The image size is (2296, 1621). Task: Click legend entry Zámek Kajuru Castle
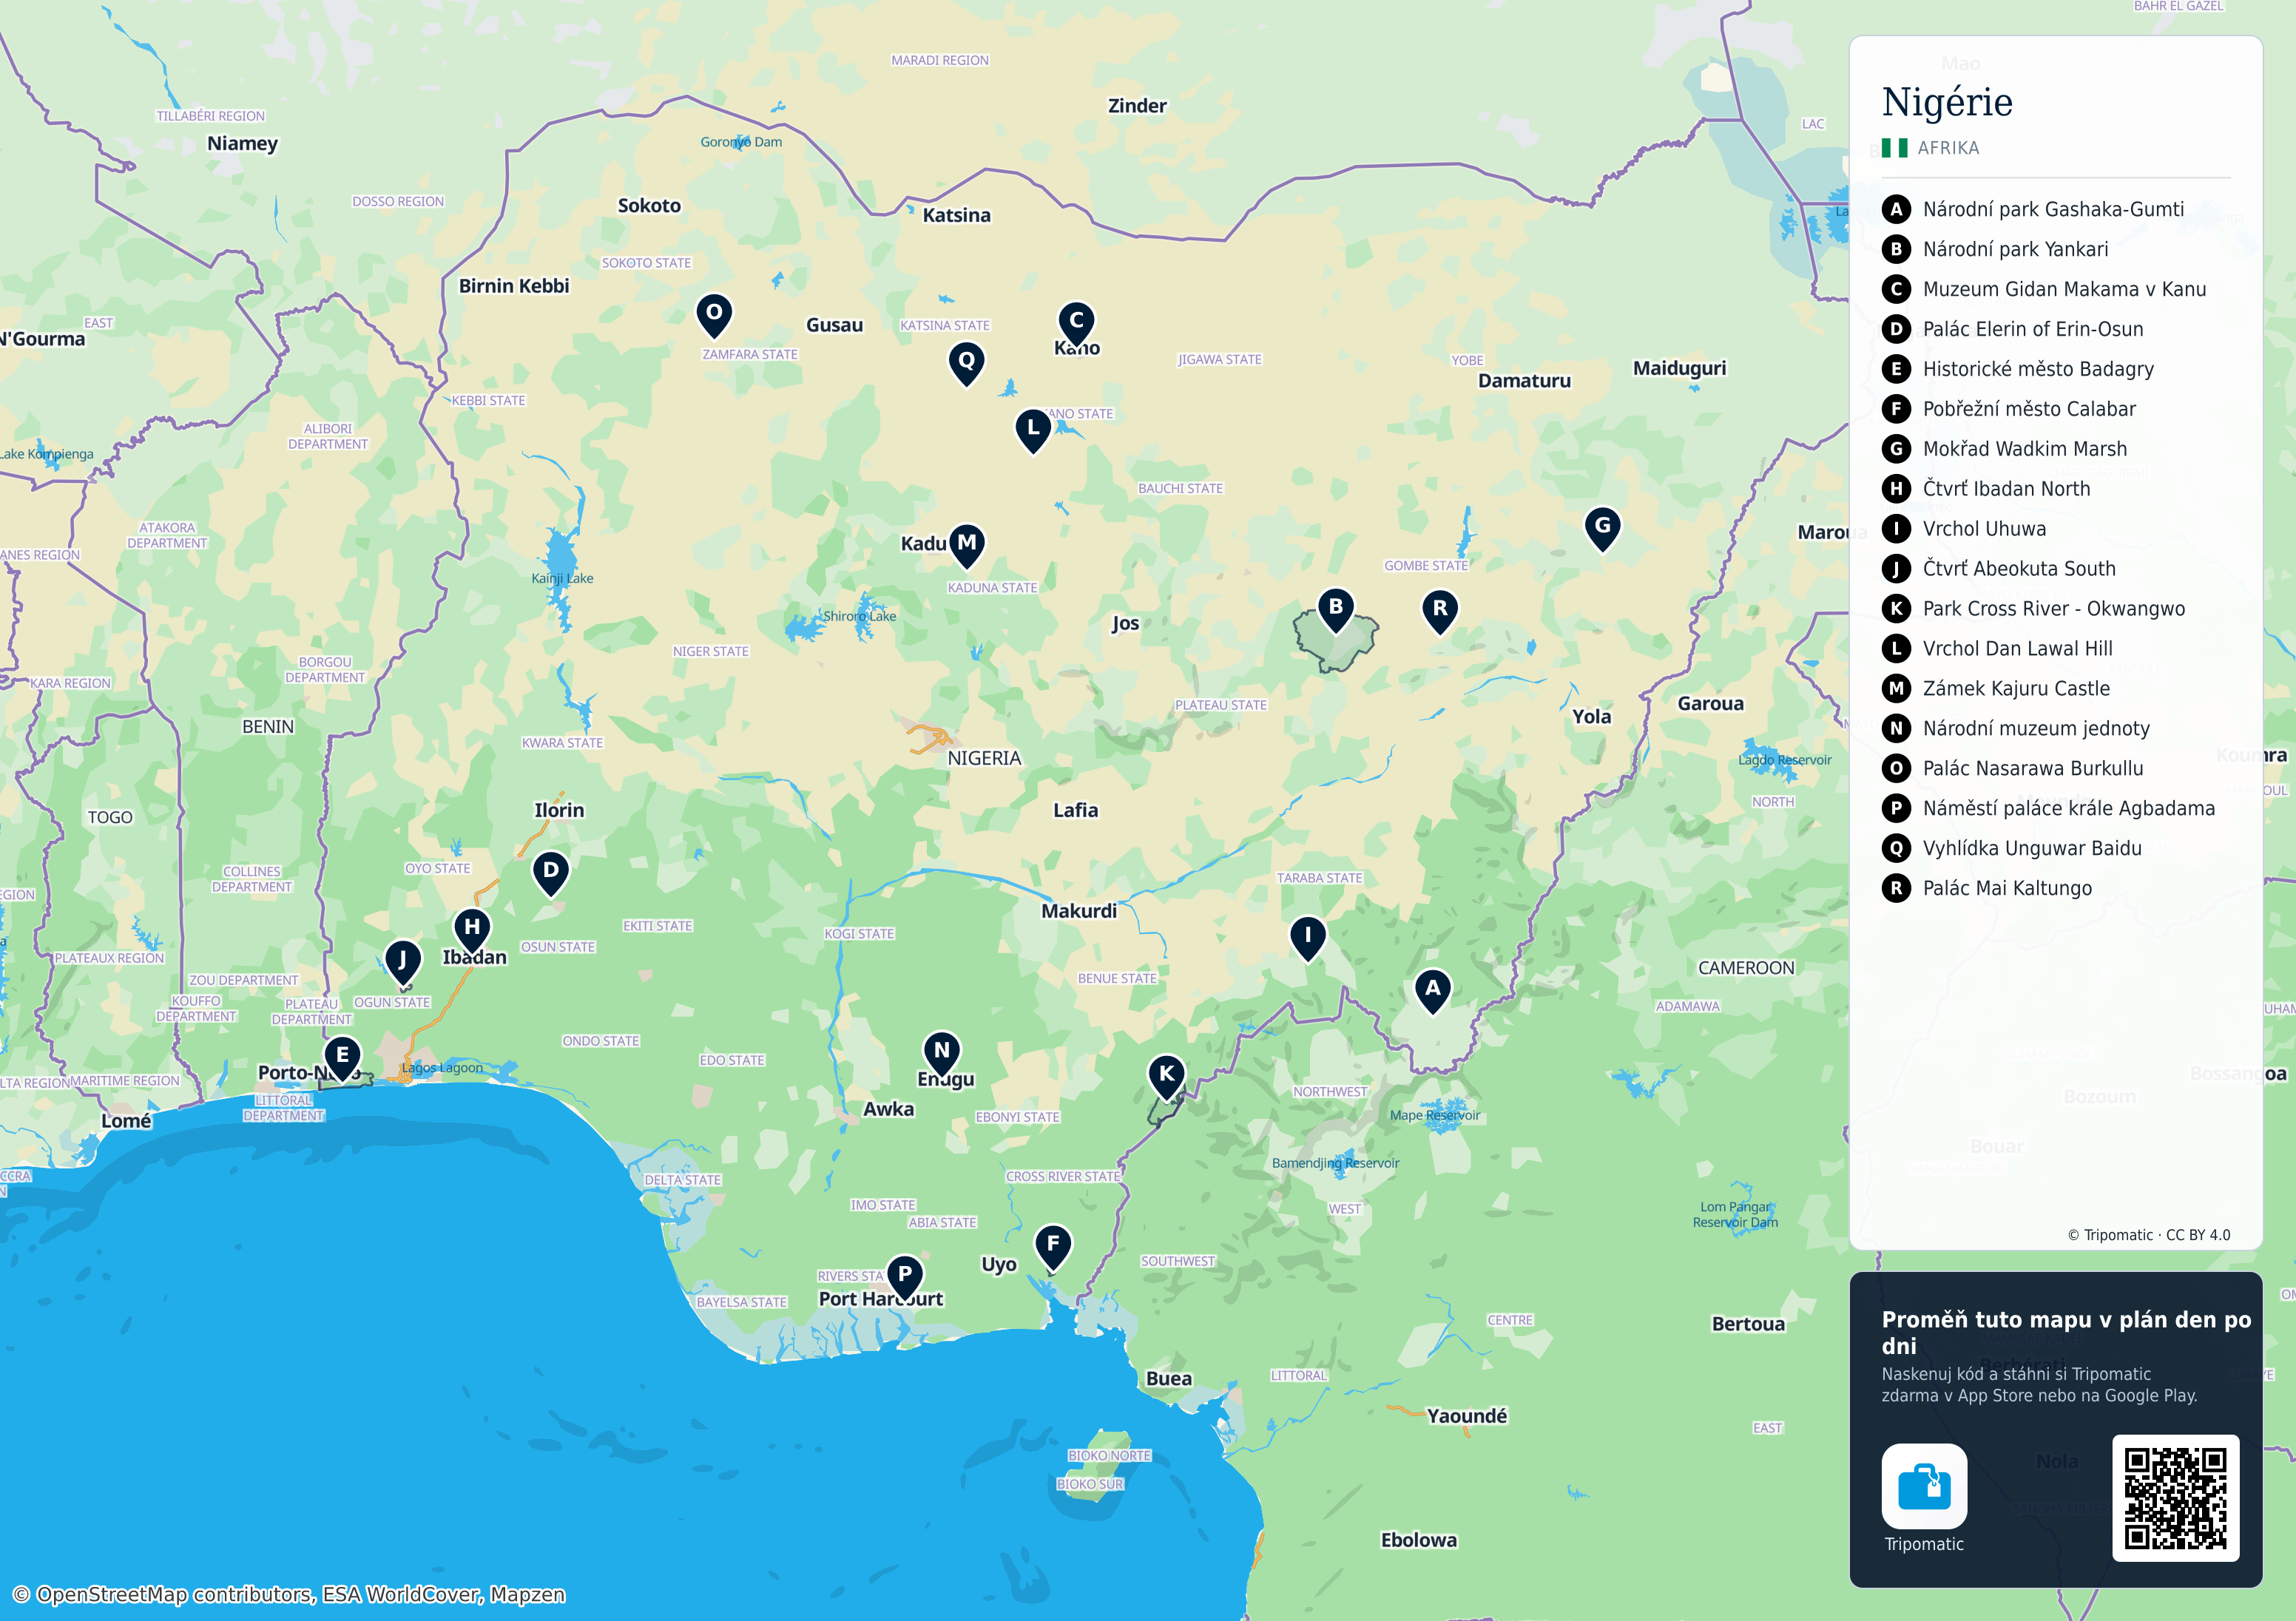(2015, 689)
